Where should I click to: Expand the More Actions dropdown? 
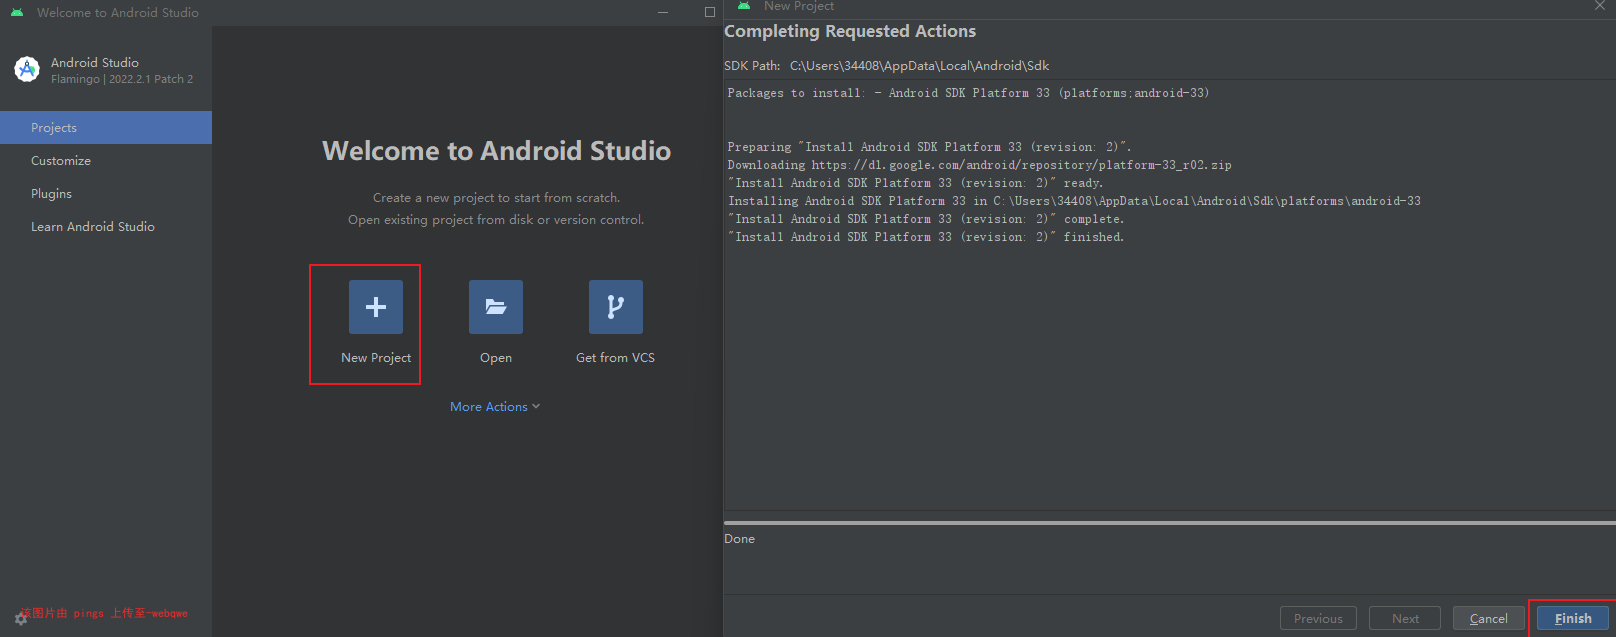point(495,407)
